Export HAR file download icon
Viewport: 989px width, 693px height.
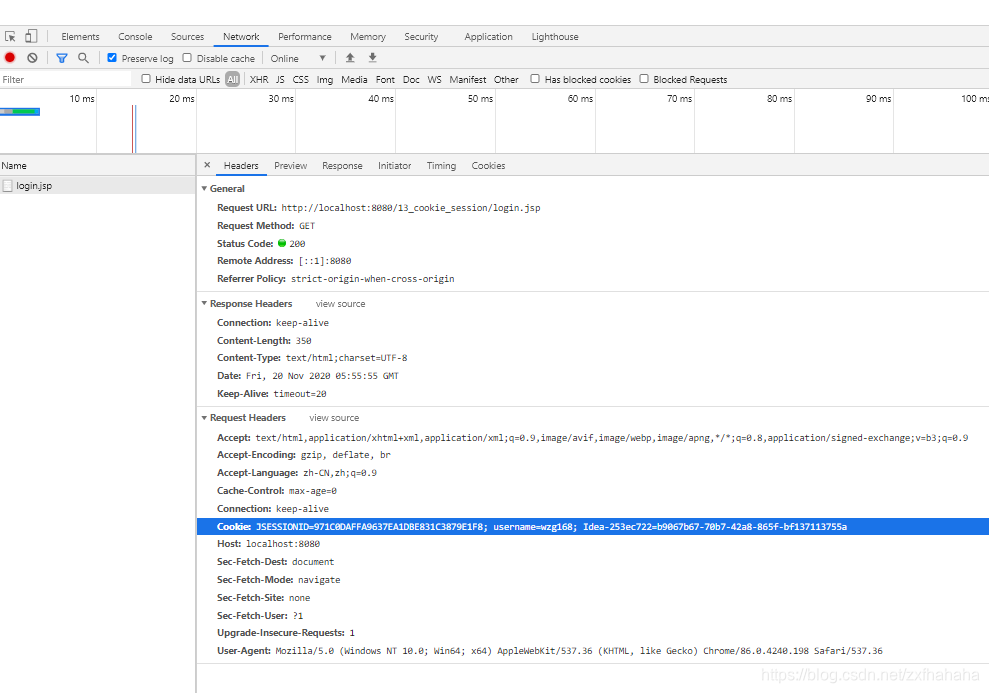[x=373, y=58]
